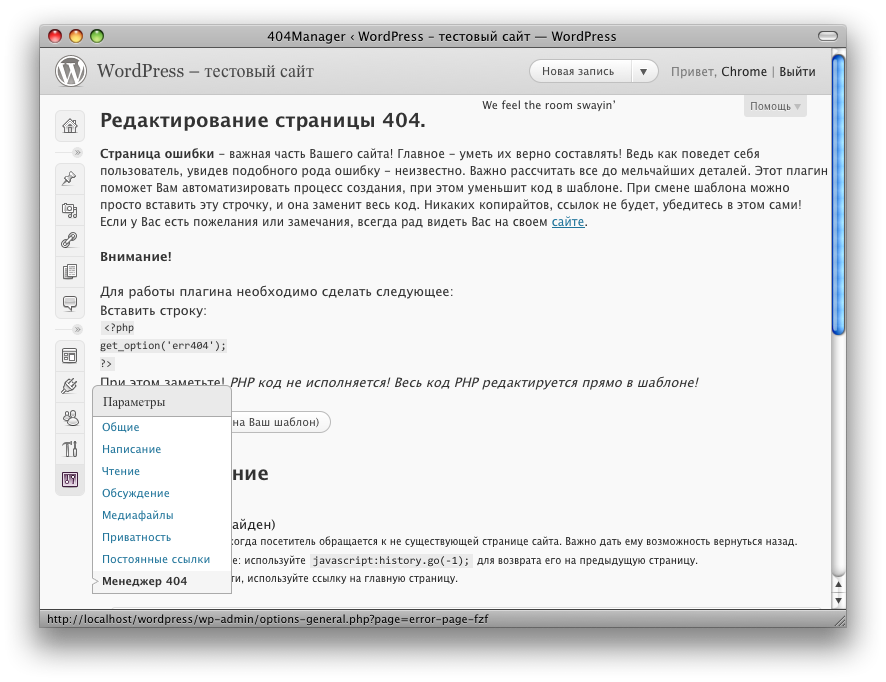Select Приватность in Параметры menu

coord(136,537)
